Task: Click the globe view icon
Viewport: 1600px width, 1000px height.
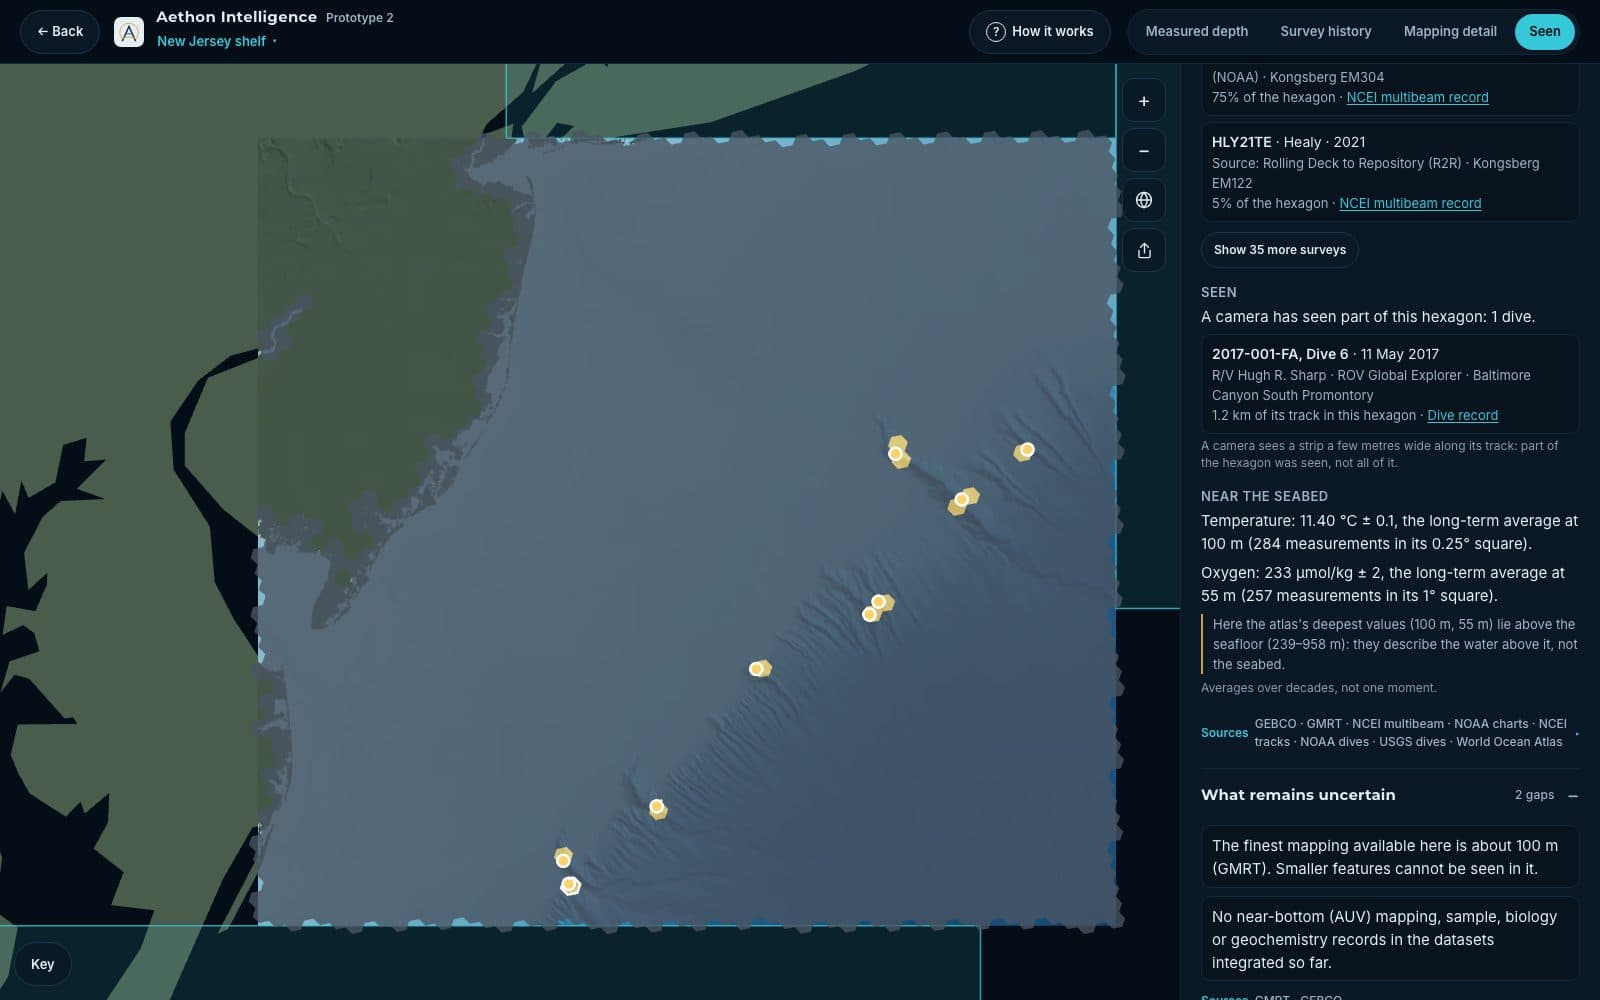Action: [x=1144, y=200]
